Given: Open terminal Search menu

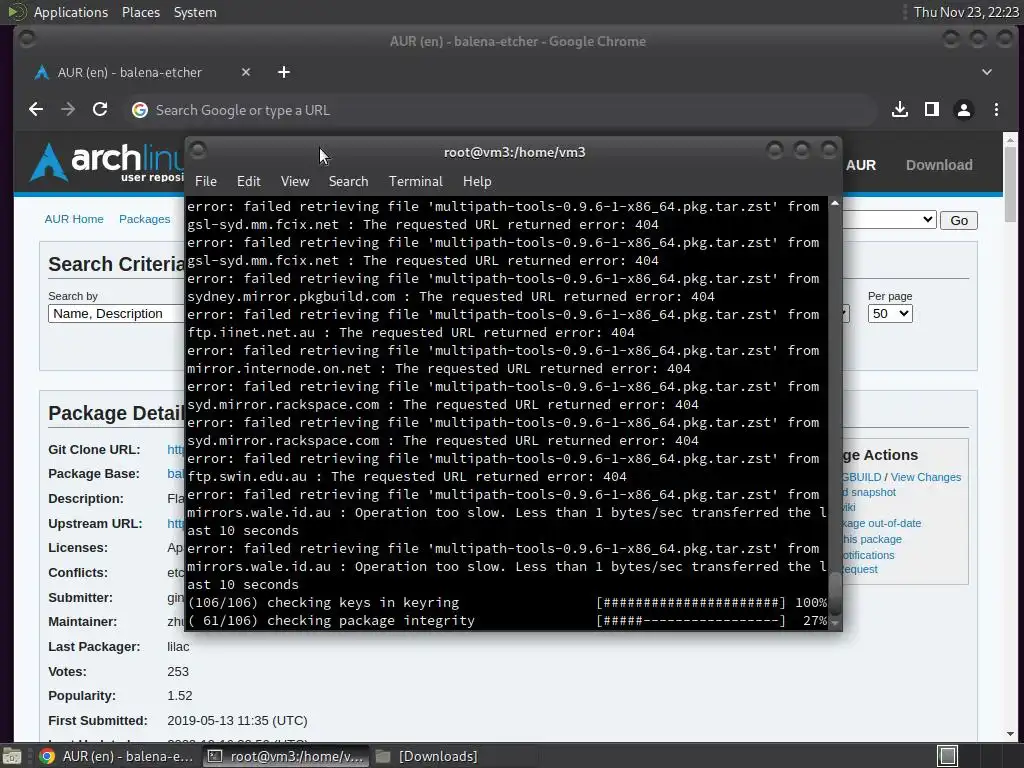Looking at the screenshot, I should click(x=348, y=182).
